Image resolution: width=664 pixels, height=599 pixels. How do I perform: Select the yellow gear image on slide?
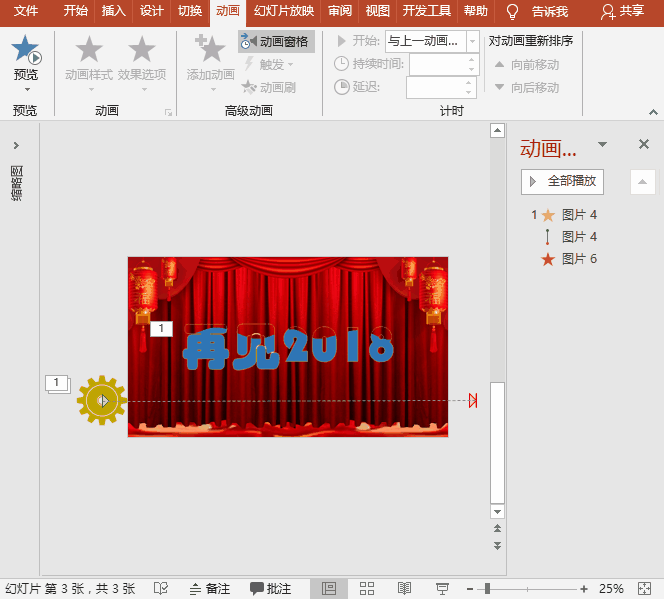(x=102, y=400)
